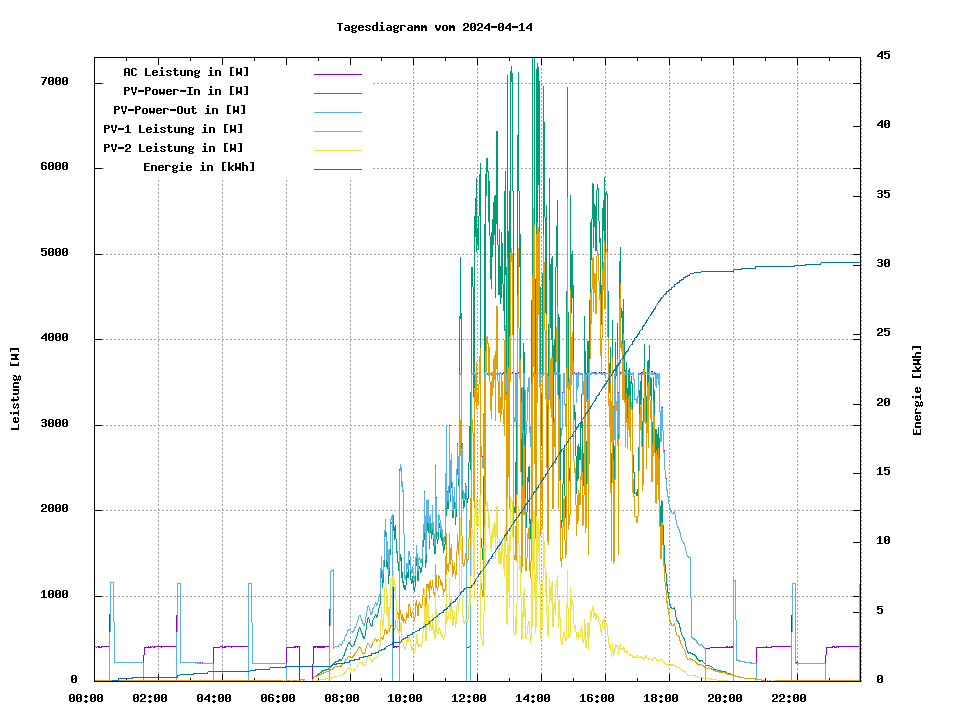Click the 00:00 start label on the time axis
The image size is (960, 720).
(x=86, y=698)
